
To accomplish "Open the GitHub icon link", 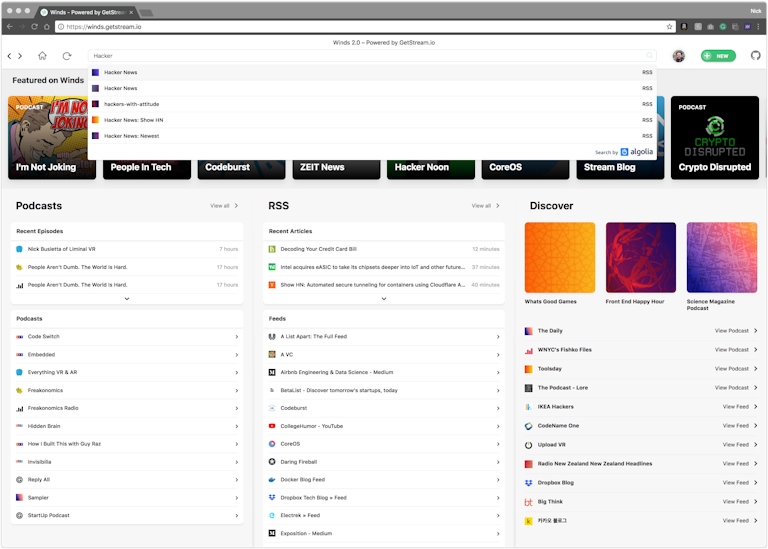I will point(755,55).
